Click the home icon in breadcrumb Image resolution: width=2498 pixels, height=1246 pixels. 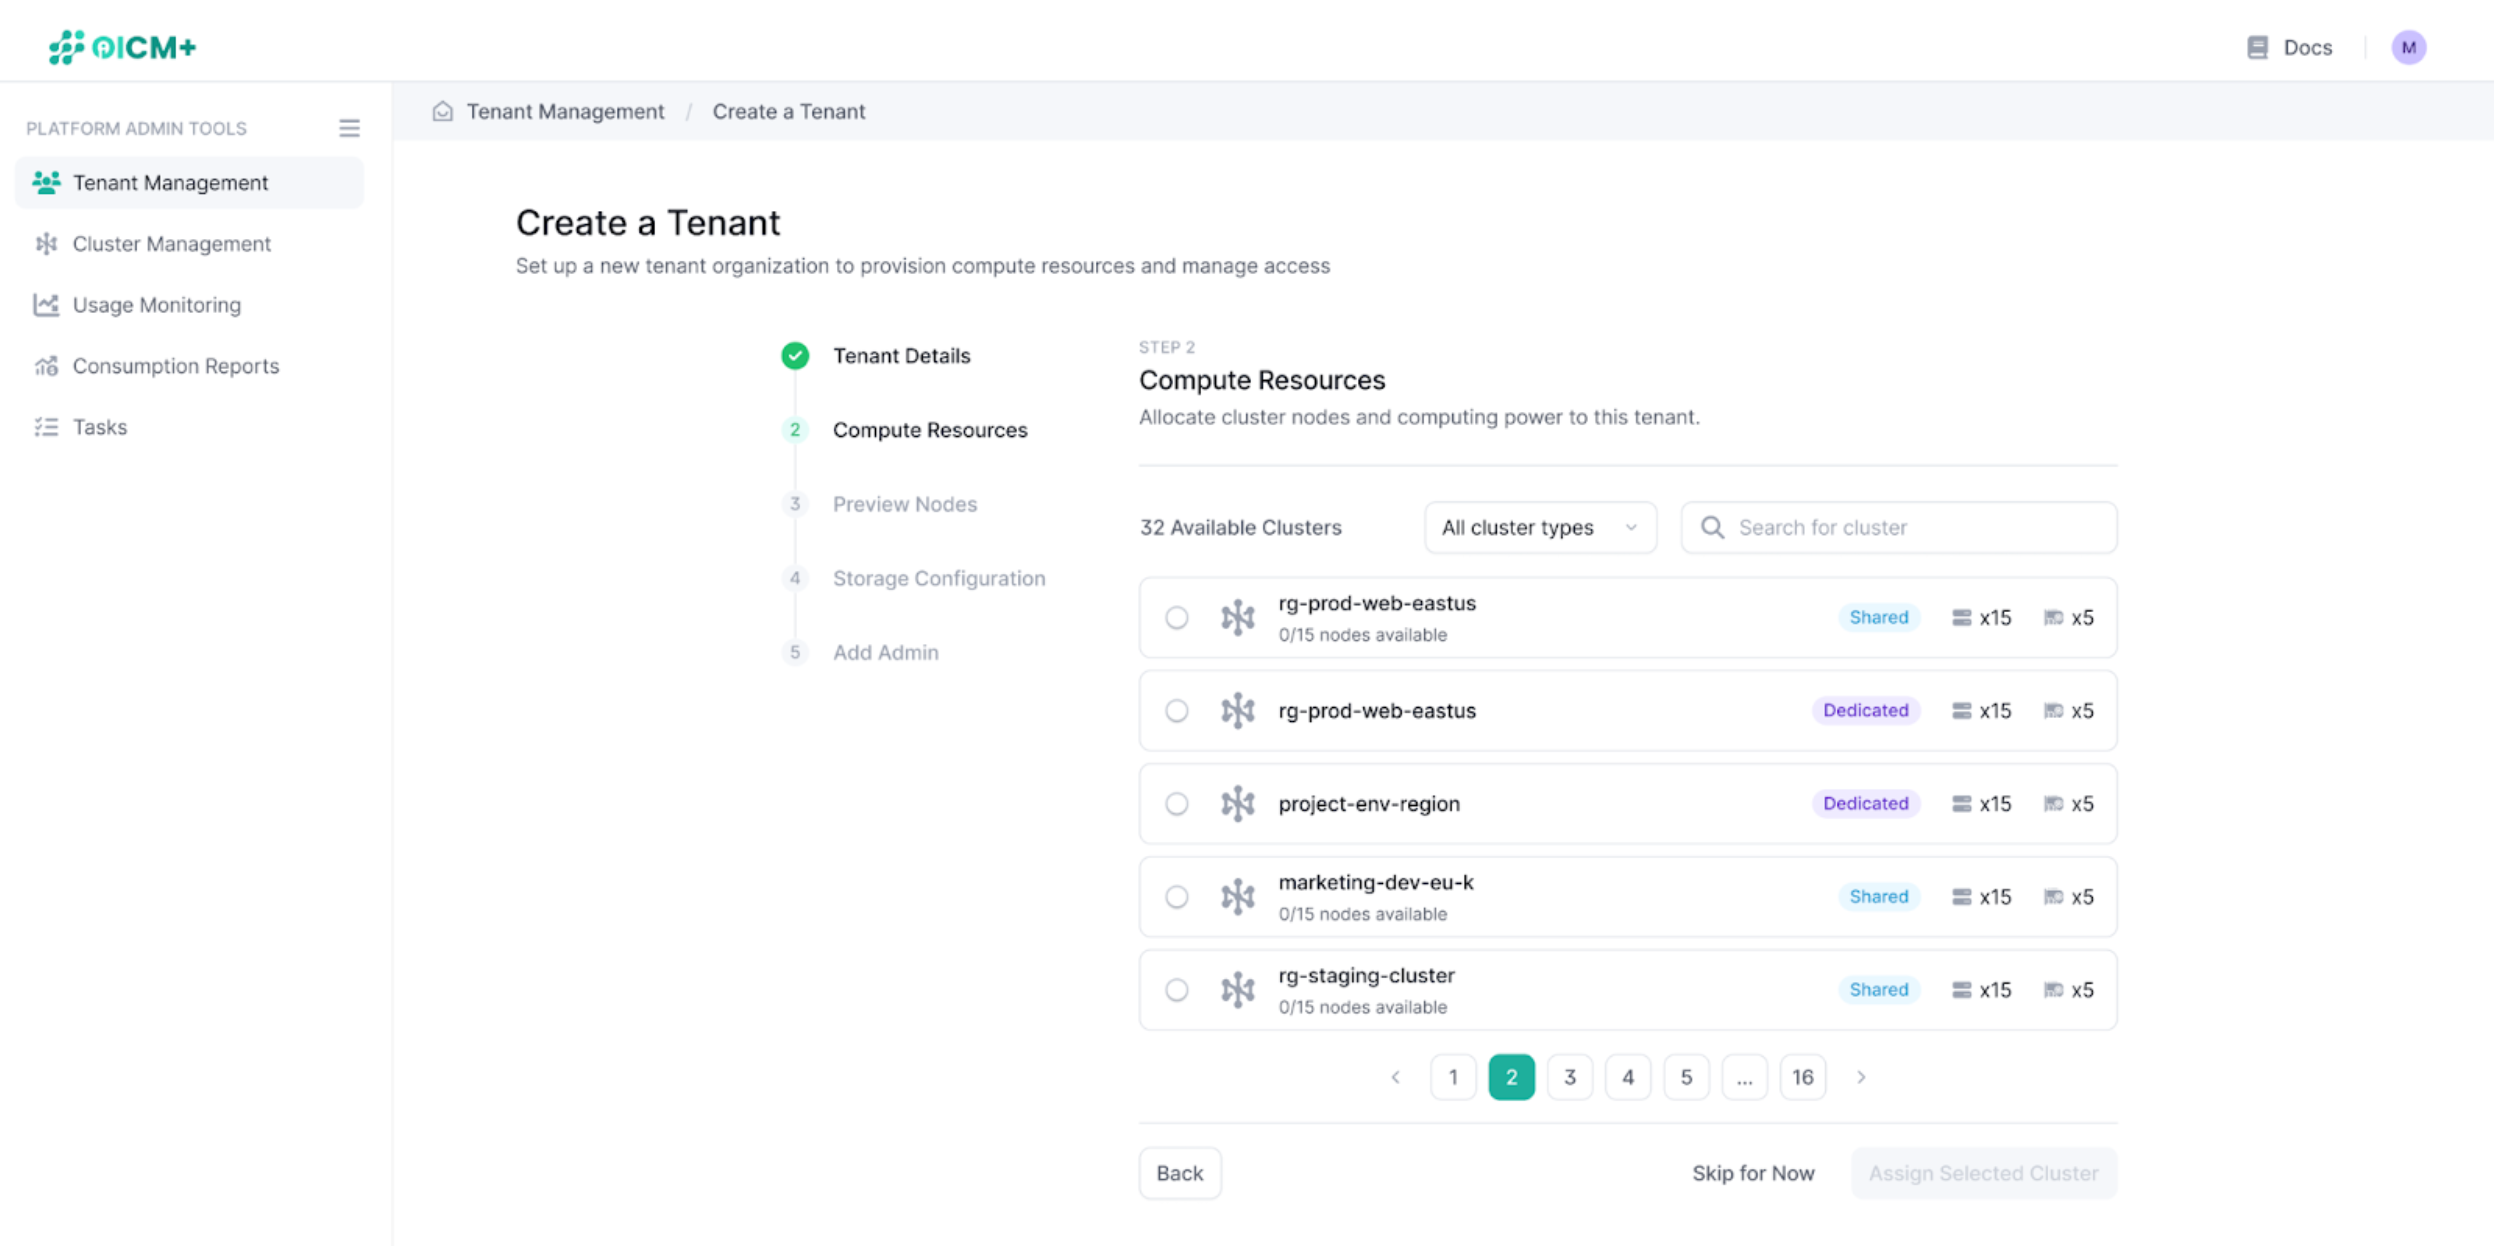(442, 111)
